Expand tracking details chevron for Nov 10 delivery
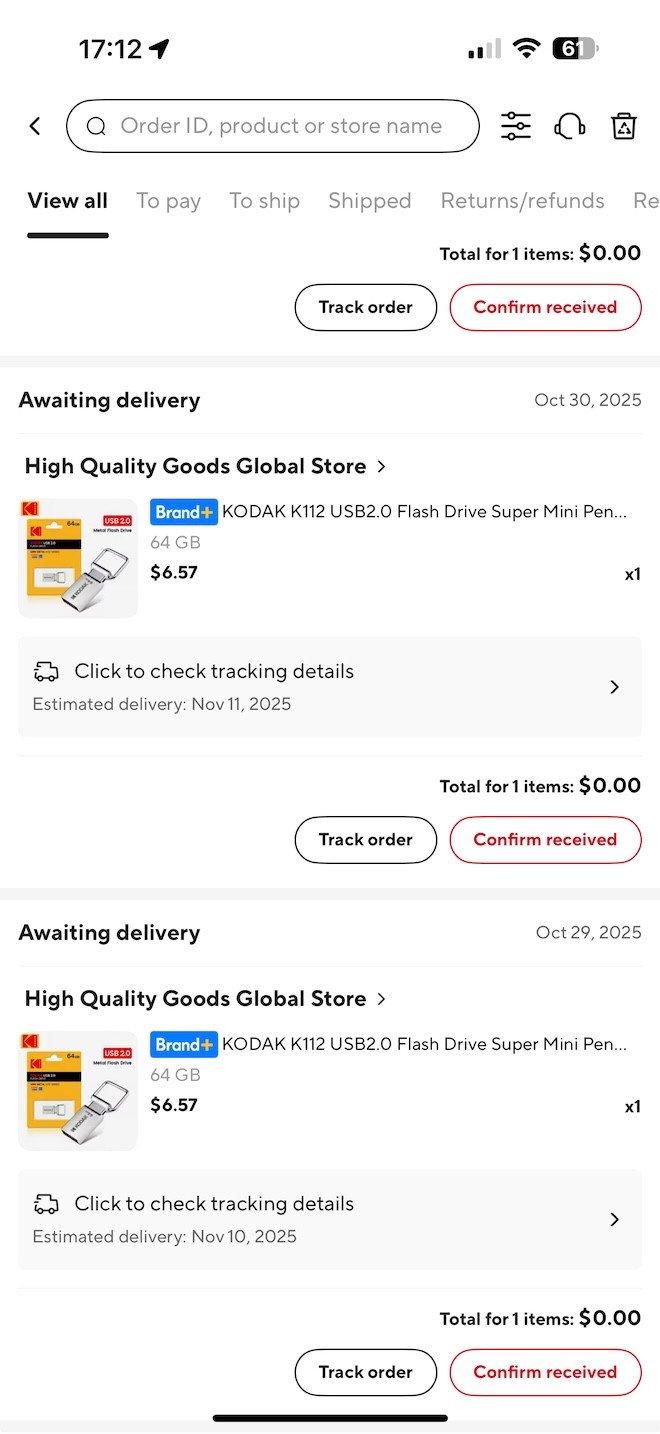The height and width of the screenshot is (1434, 660). [x=614, y=1219]
